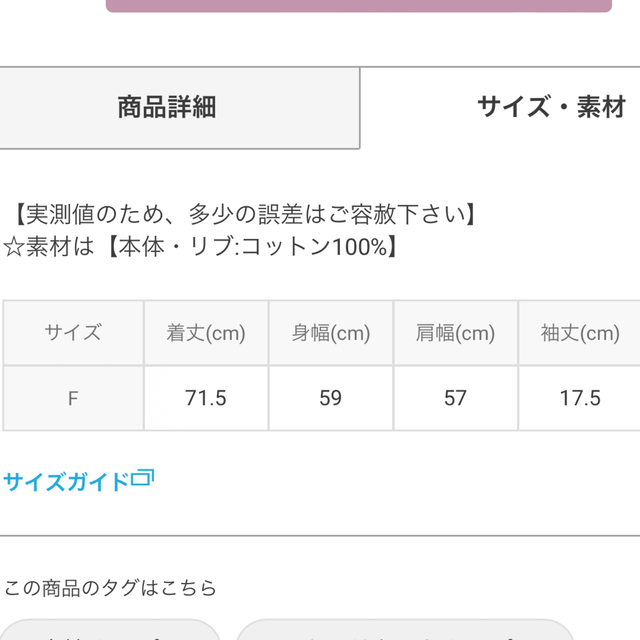Click the 57 shoulder width cell
The image size is (640, 640).
click(x=456, y=398)
